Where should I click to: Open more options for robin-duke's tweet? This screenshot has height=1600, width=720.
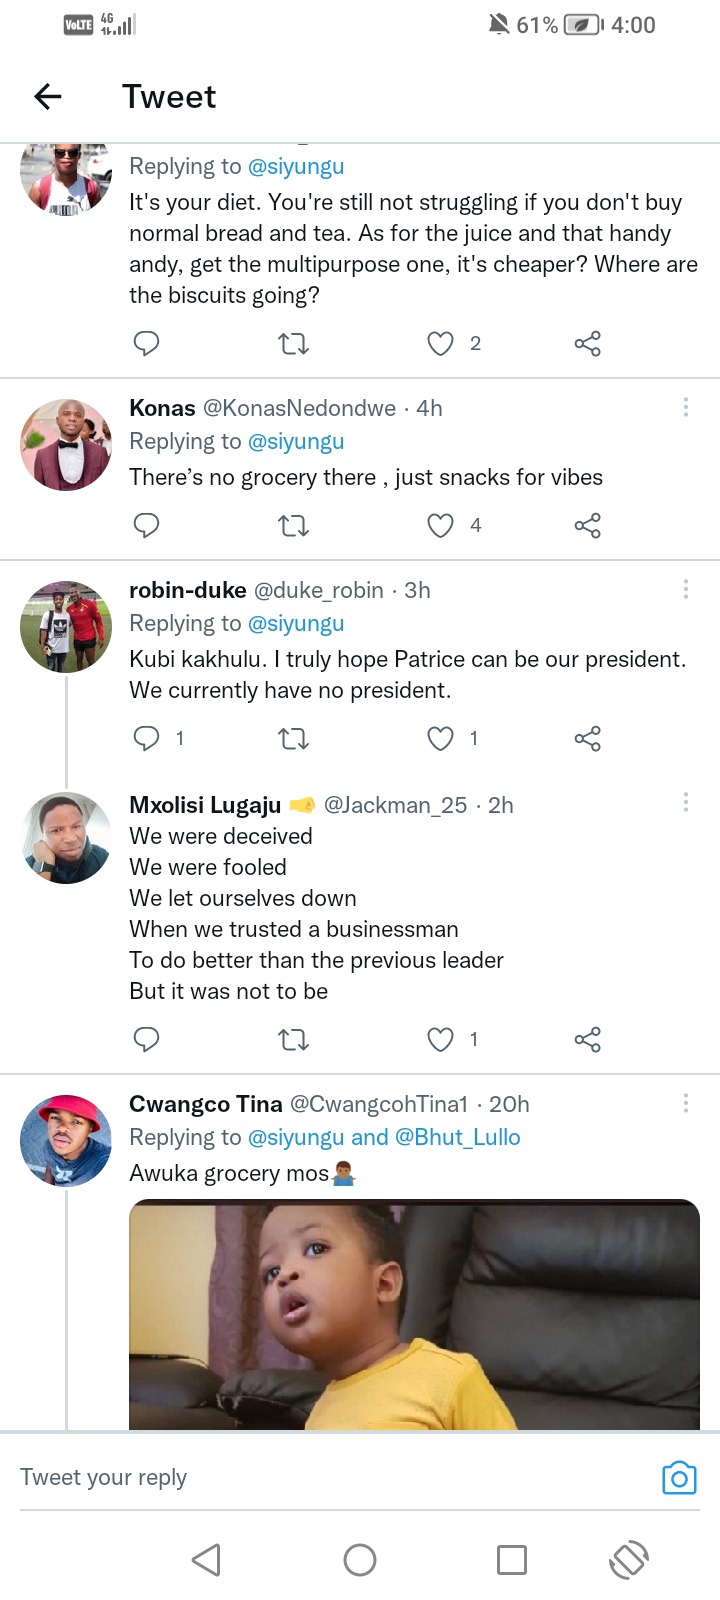coord(685,589)
